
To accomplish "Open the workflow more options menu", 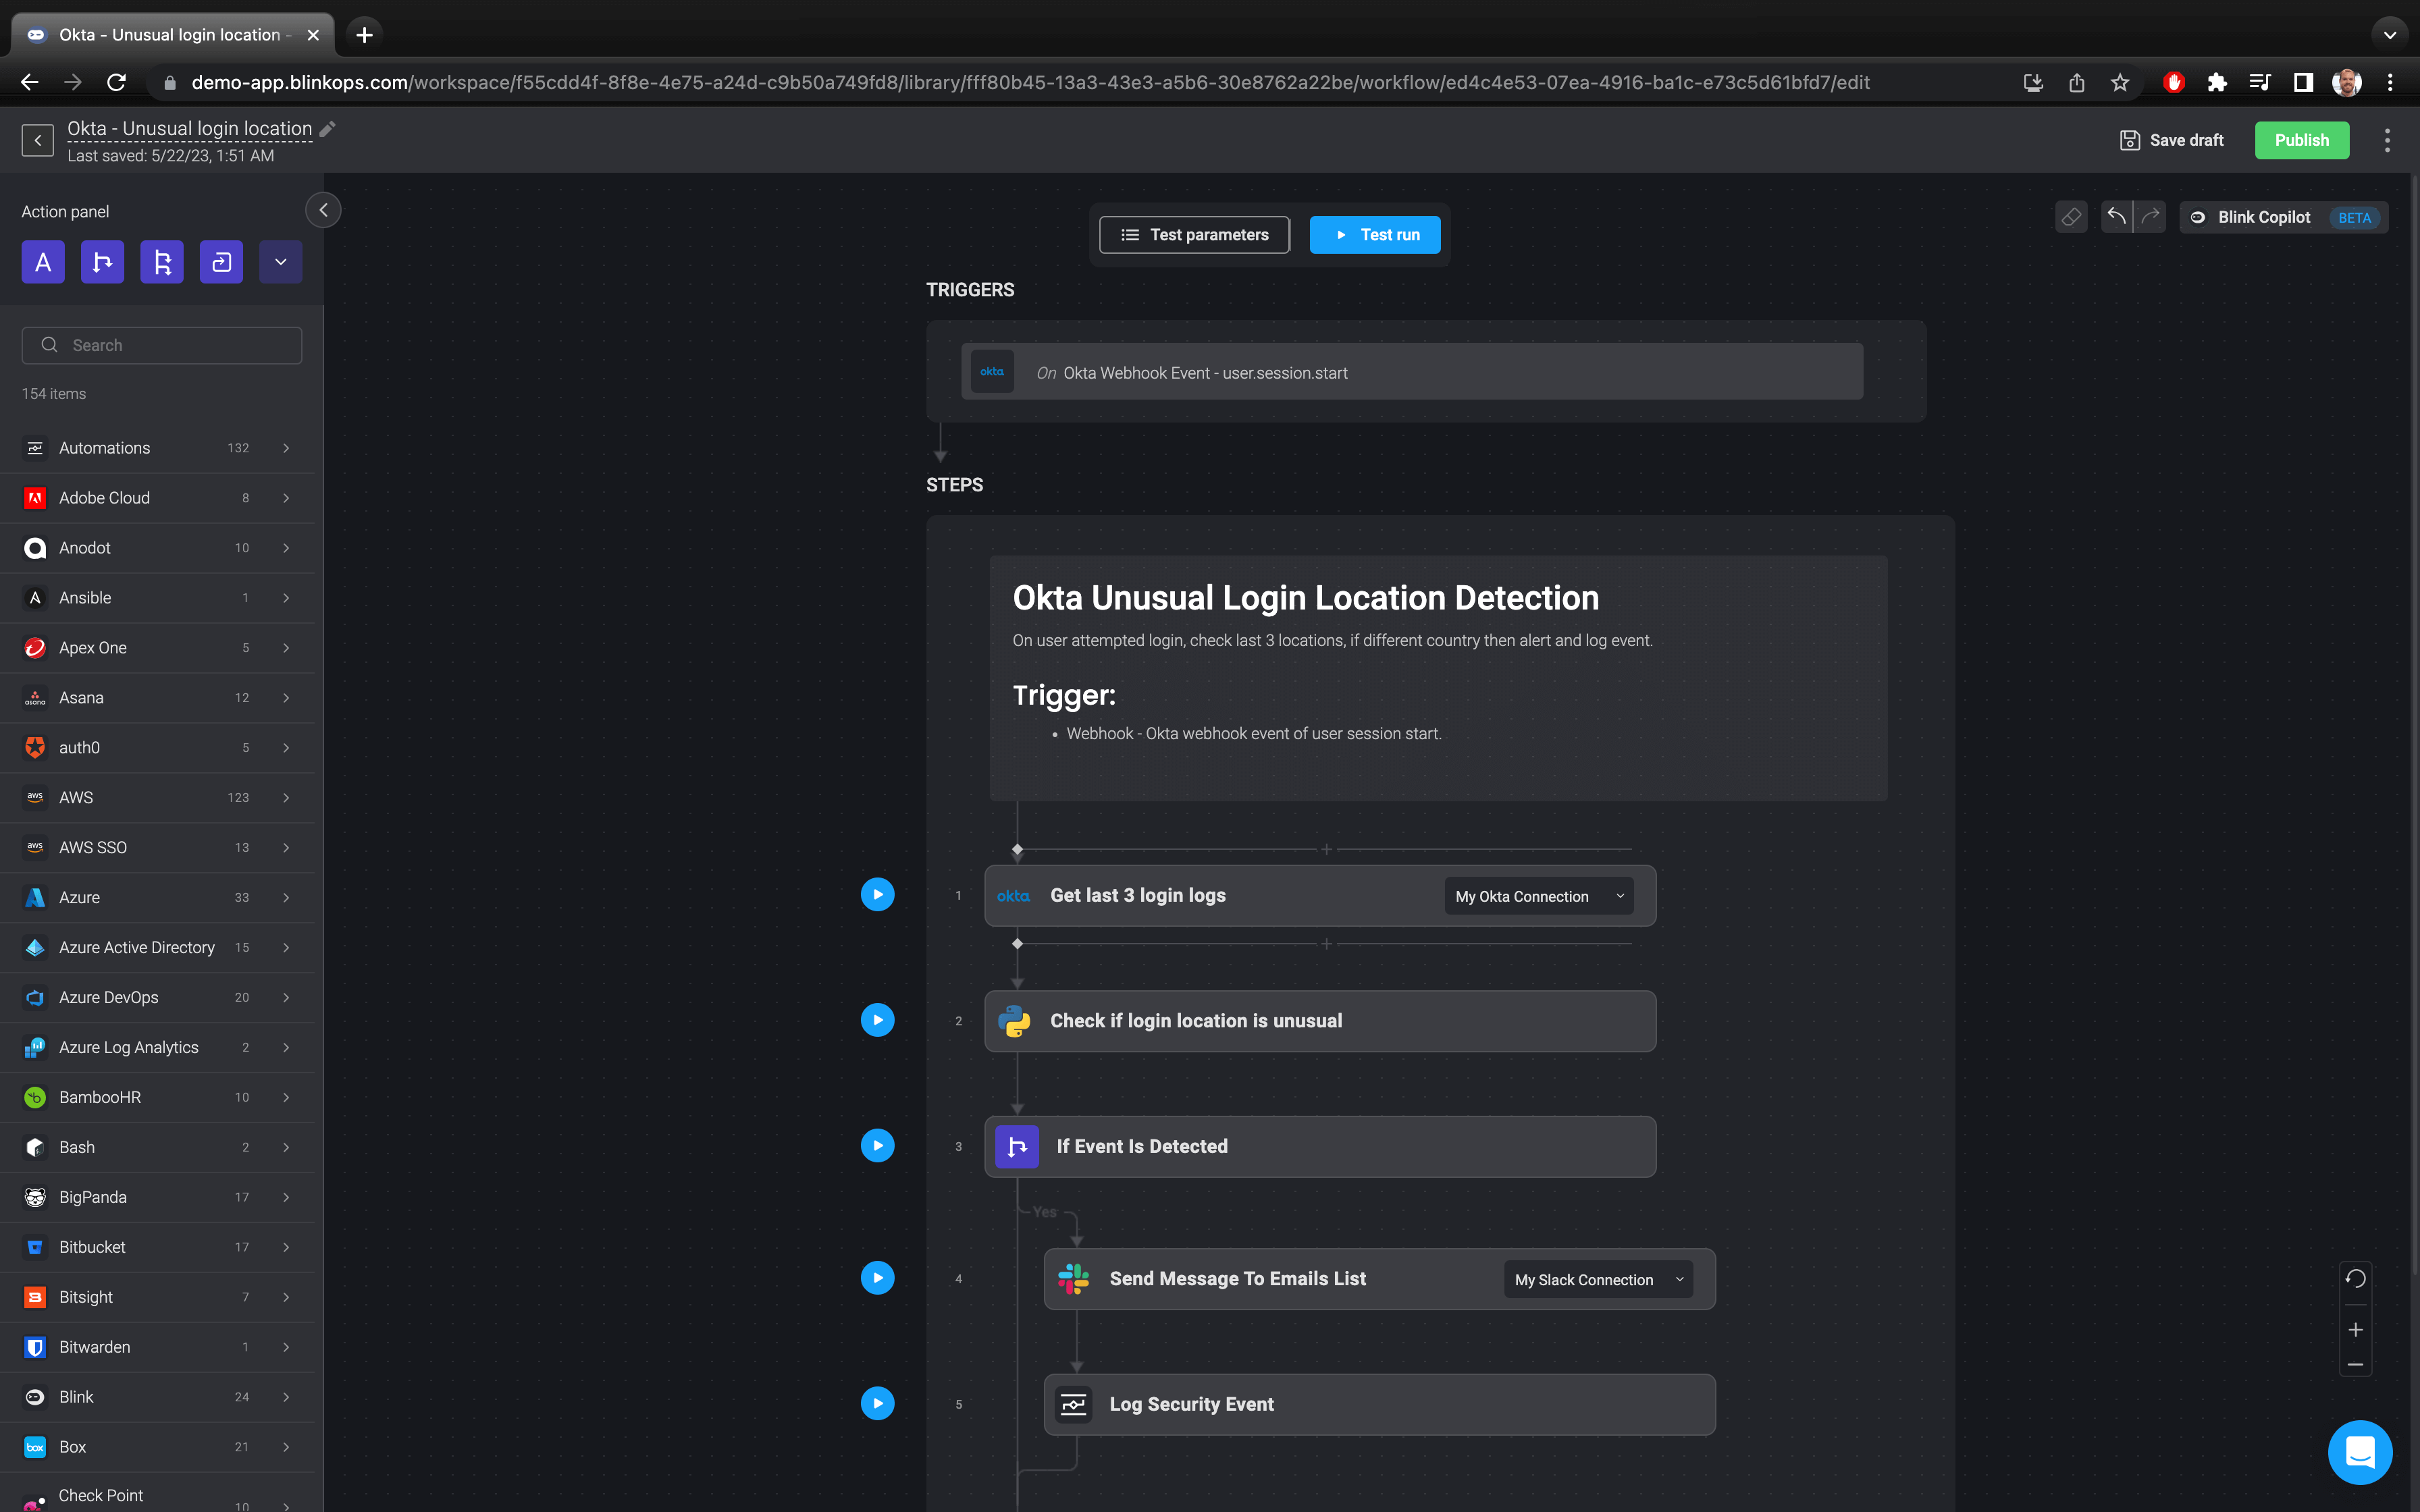I will [x=2387, y=140].
